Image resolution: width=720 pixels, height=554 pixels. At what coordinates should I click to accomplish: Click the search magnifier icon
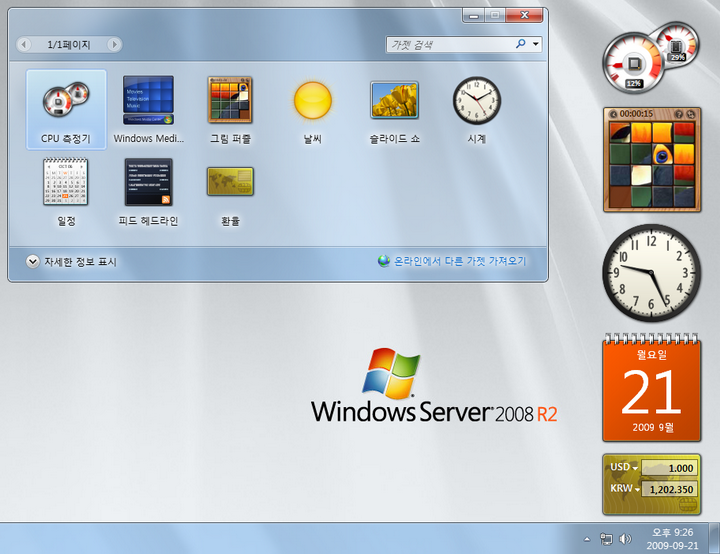[520, 44]
